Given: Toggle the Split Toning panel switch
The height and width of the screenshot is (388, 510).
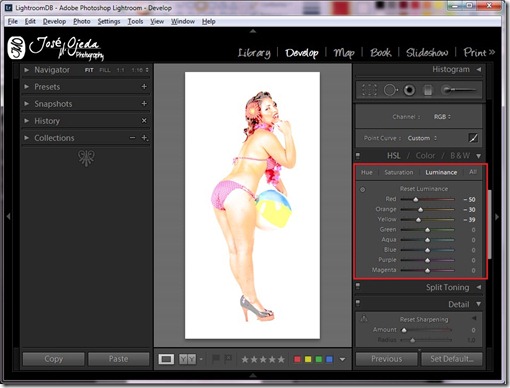Looking at the screenshot, I should 358,286.
